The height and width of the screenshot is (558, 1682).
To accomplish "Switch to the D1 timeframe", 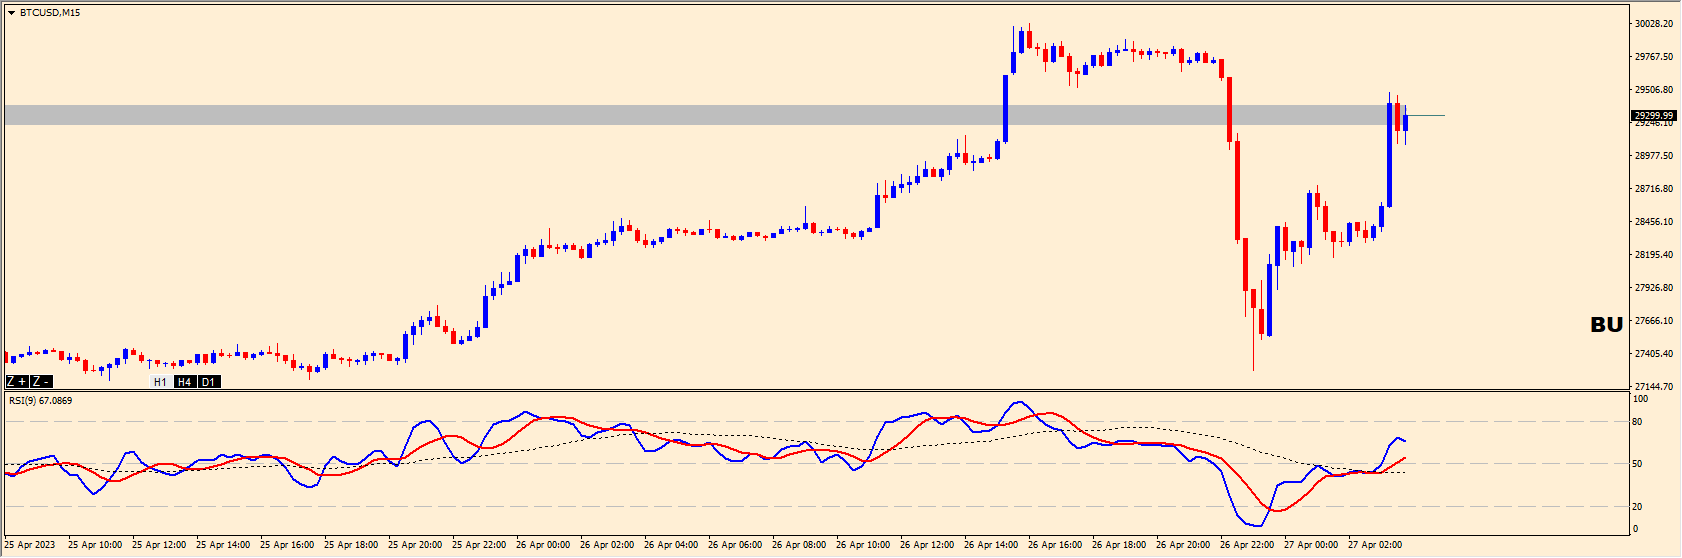I will [x=208, y=382].
